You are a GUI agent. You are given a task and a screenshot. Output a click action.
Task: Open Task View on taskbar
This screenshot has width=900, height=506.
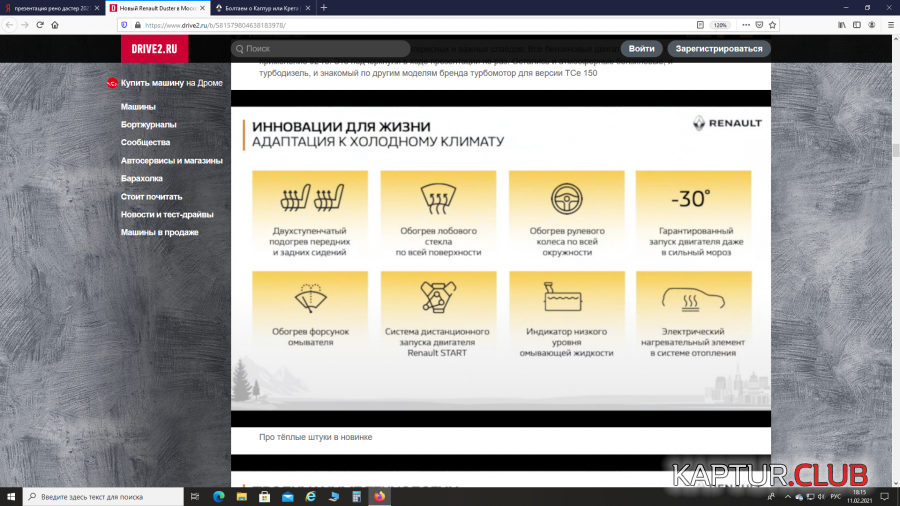coord(195,497)
